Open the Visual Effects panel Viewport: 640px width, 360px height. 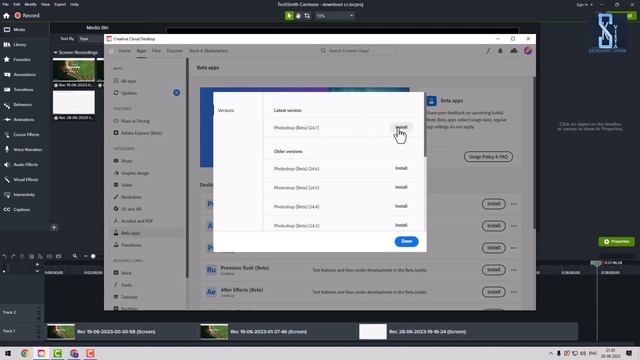click(x=21, y=180)
